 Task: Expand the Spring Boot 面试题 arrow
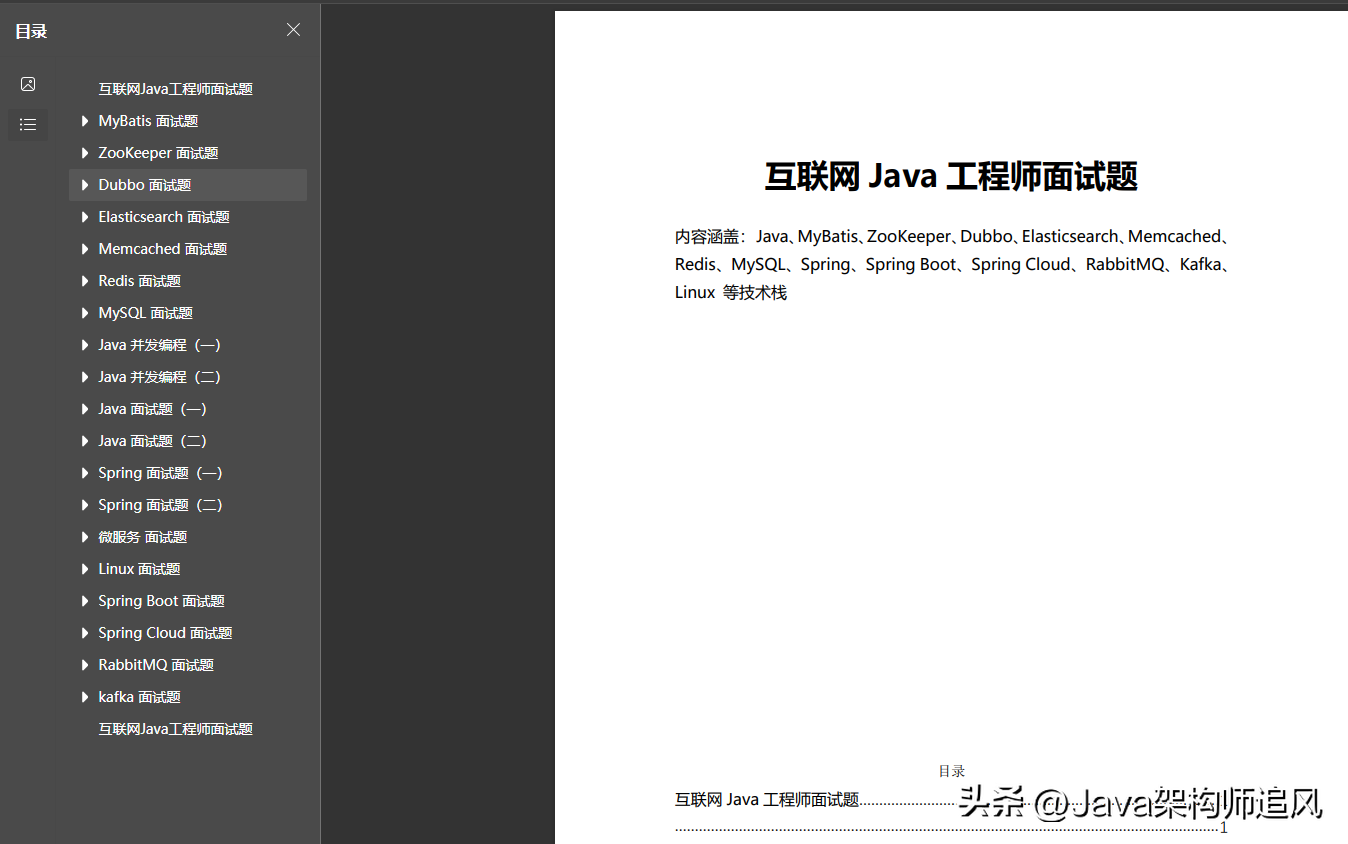tap(85, 601)
